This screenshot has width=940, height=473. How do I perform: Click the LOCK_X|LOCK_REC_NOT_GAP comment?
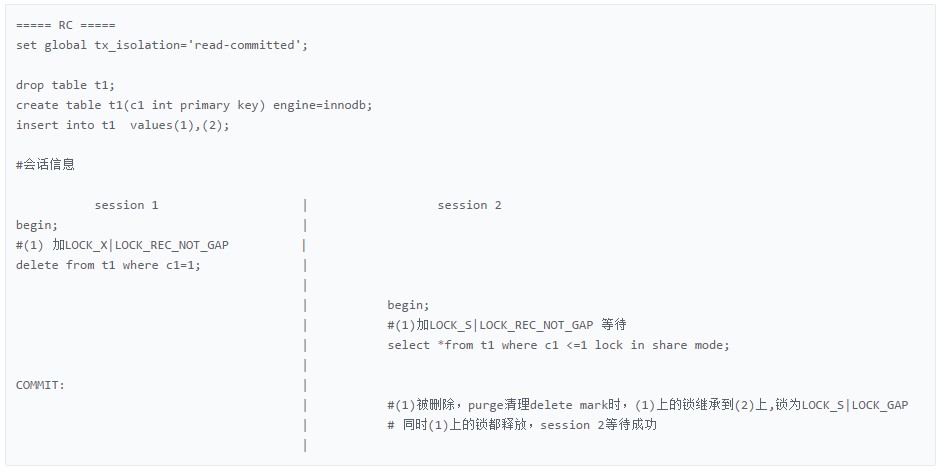click(122, 245)
